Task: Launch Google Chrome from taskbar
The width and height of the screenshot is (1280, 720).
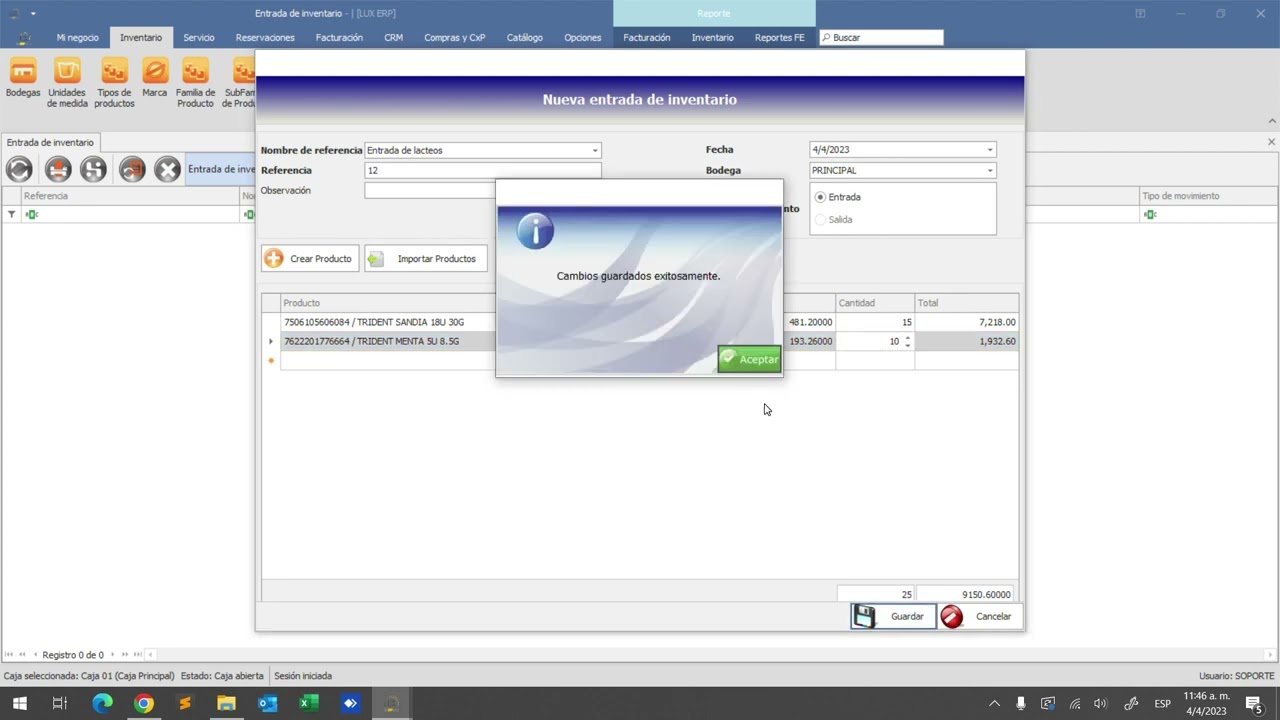Action: 144,704
